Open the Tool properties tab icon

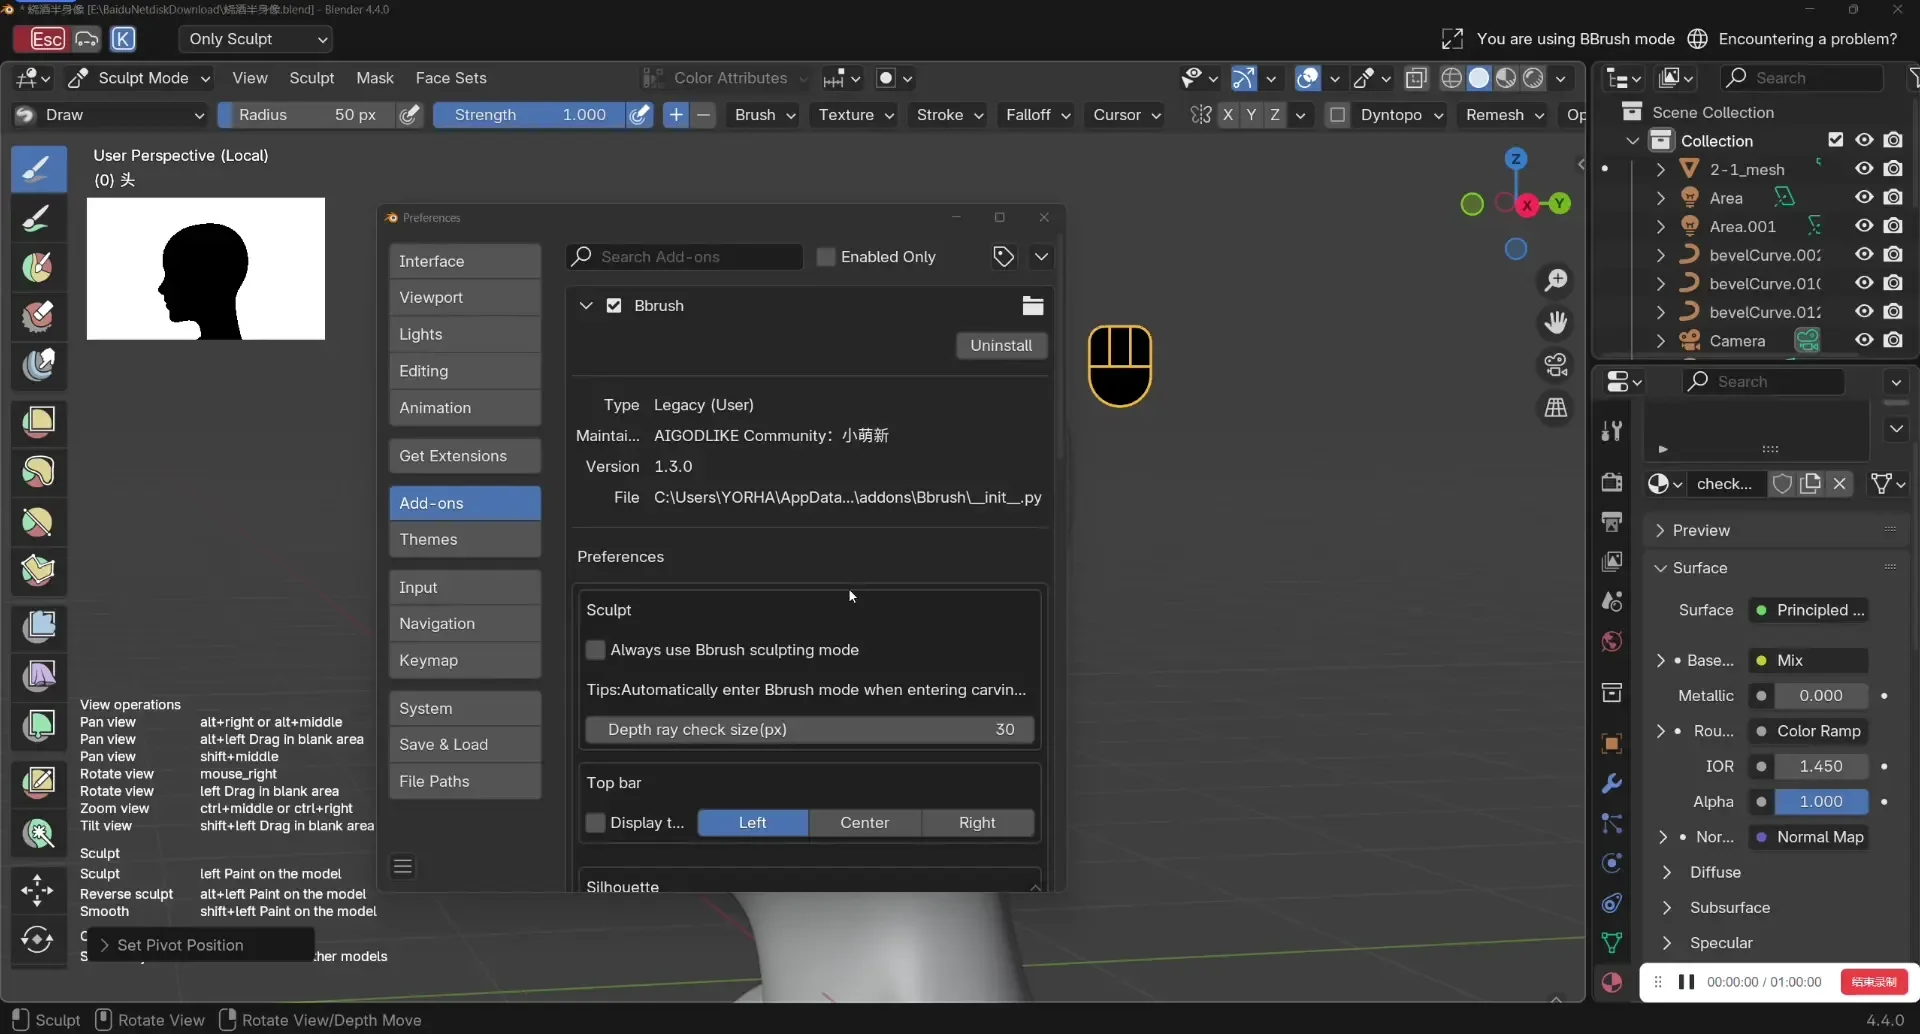1612,431
